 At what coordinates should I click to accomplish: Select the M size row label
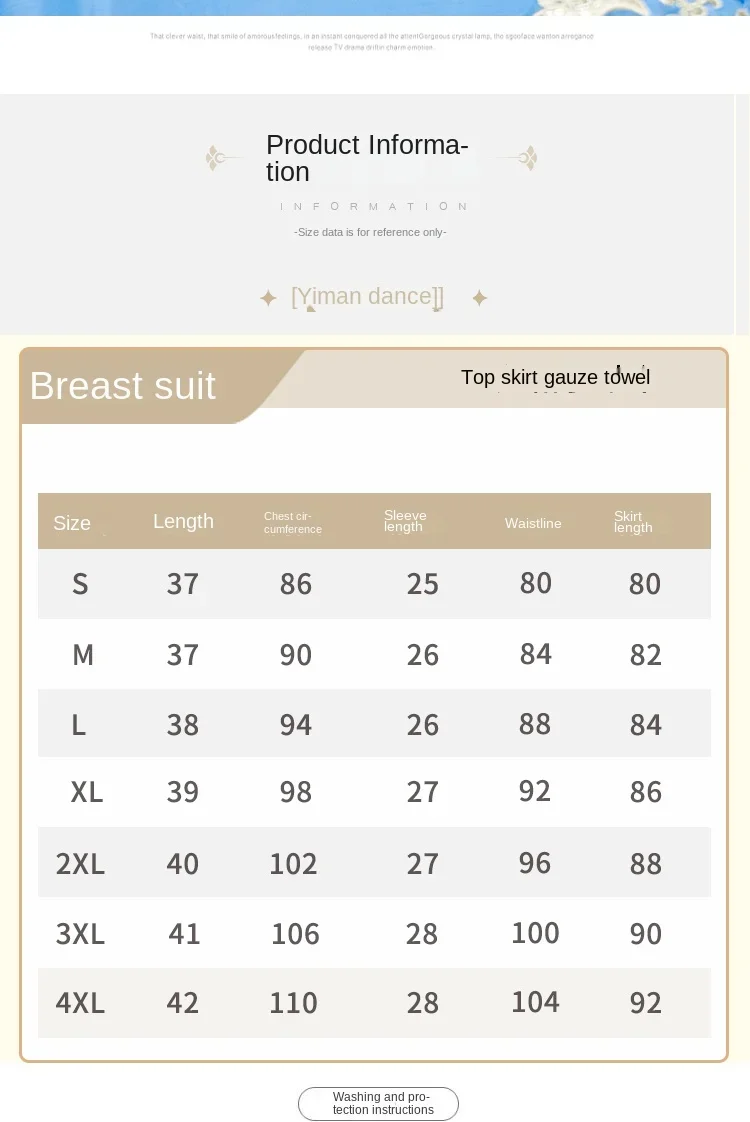(83, 655)
